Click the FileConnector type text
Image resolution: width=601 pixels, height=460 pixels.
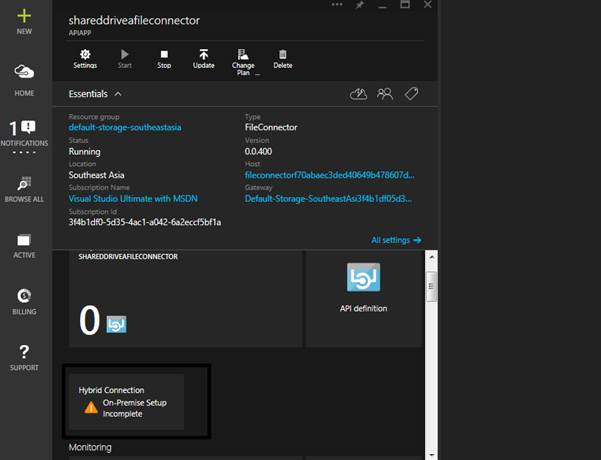pos(271,127)
